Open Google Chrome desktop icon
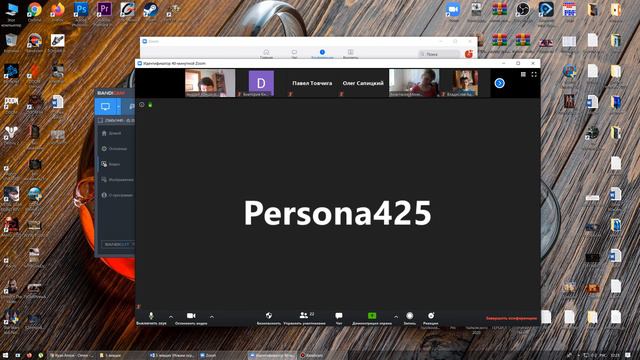 pyautogui.click(x=35, y=11)
